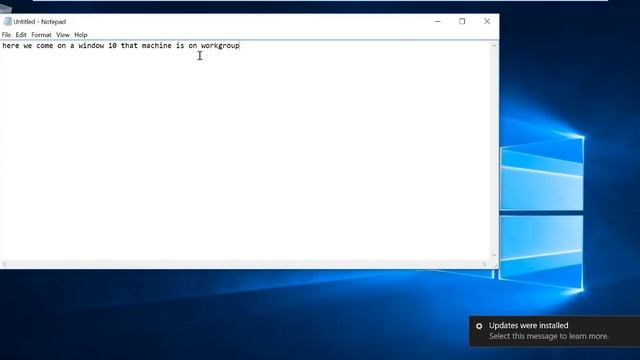The image size is (640, 360).
Task: Click the 'Untitled - Notepad' title text
Action: [x=40, y=22]
